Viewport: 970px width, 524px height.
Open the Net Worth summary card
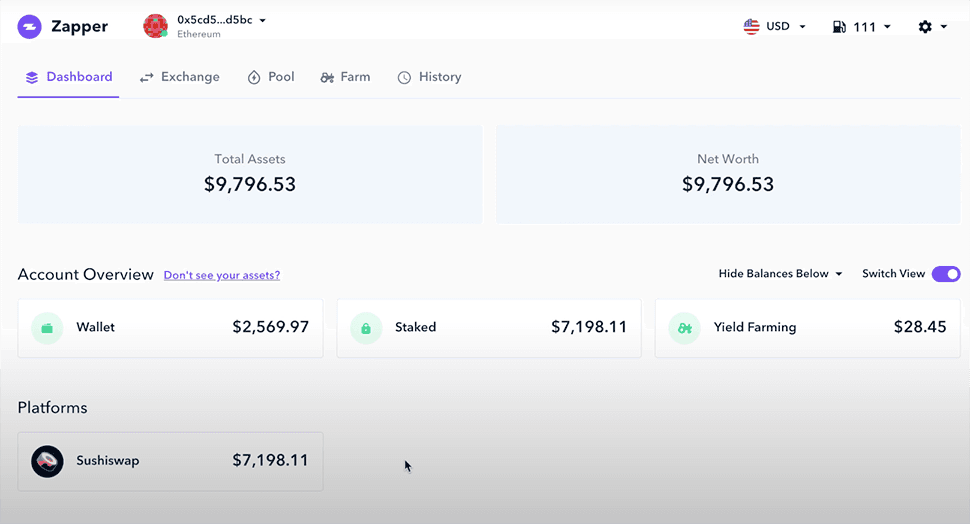coord(727,174)
